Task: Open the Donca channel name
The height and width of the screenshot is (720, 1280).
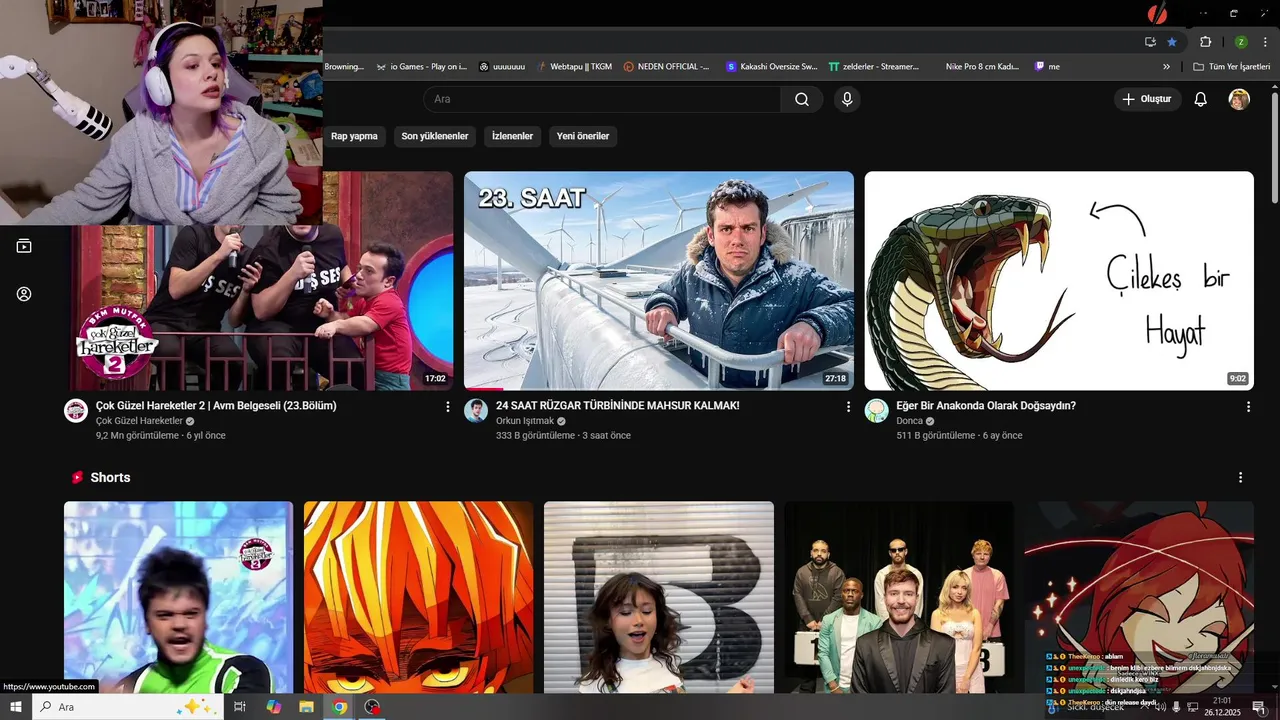Action: (909, 421)
